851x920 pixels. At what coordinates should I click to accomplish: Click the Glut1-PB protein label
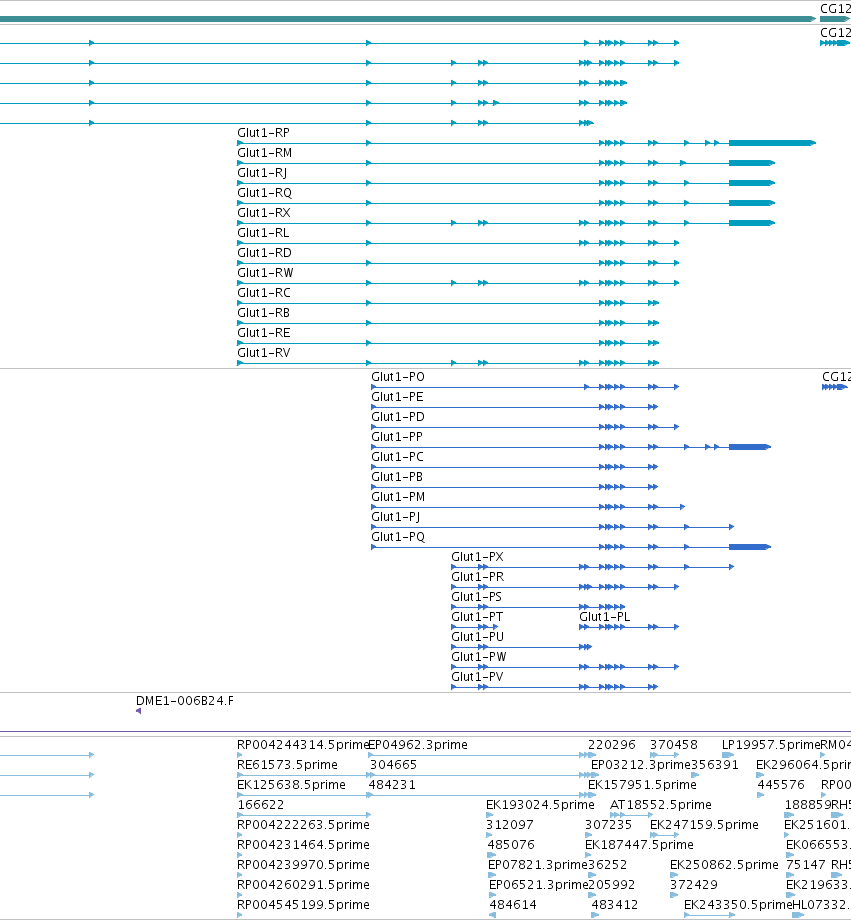pos(397,476)
